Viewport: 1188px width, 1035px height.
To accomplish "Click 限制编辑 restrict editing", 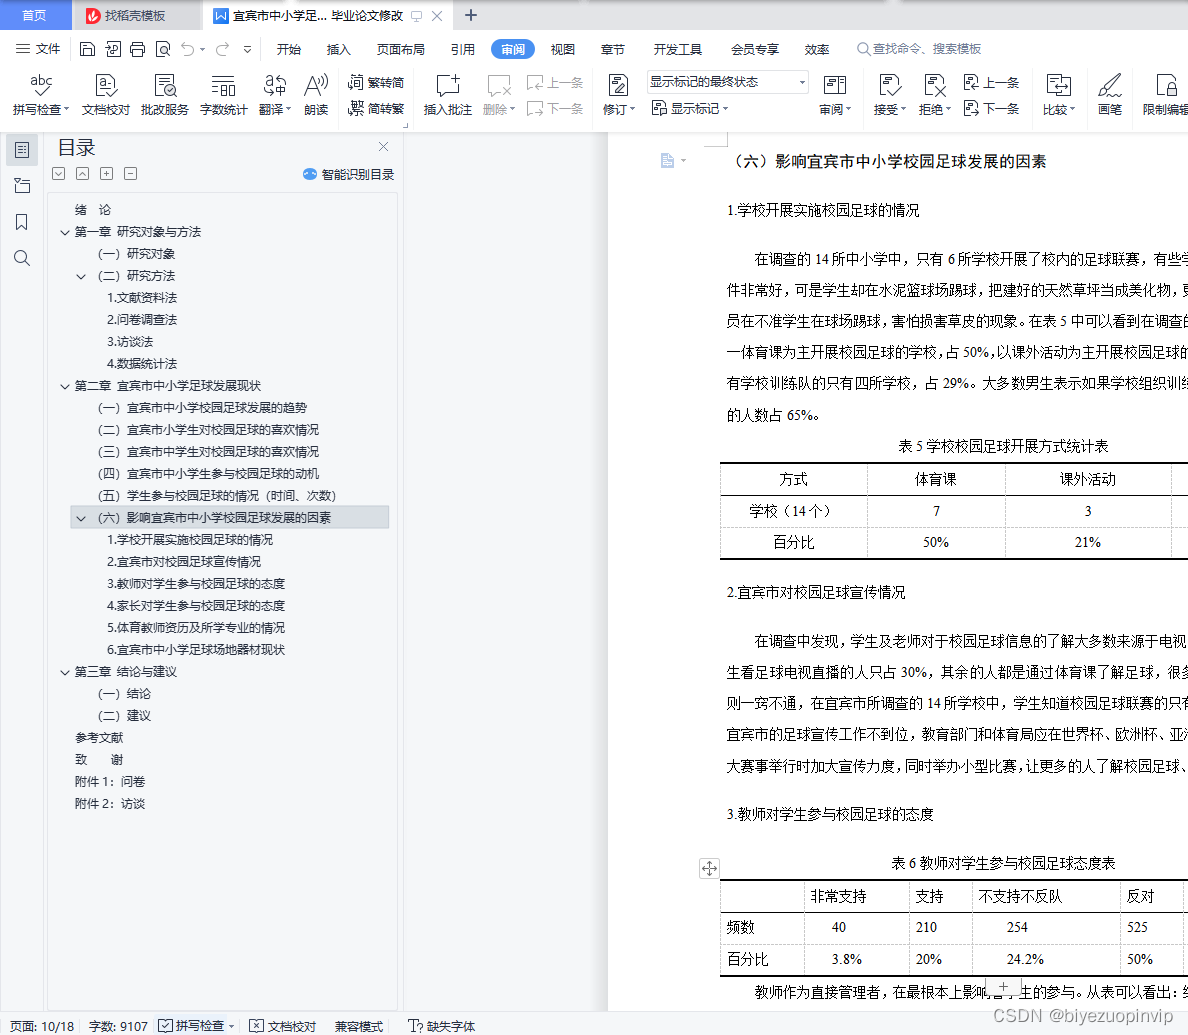I will [x=1165, y=95].
